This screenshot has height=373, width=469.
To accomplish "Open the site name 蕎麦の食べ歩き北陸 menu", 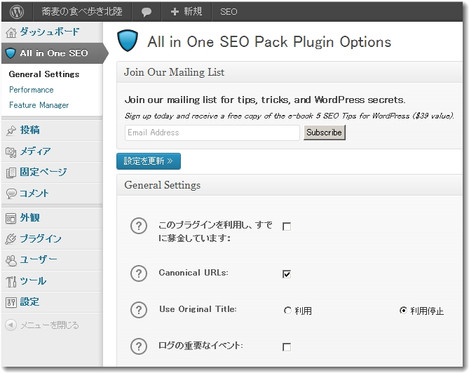I will (x=82, y=12).
